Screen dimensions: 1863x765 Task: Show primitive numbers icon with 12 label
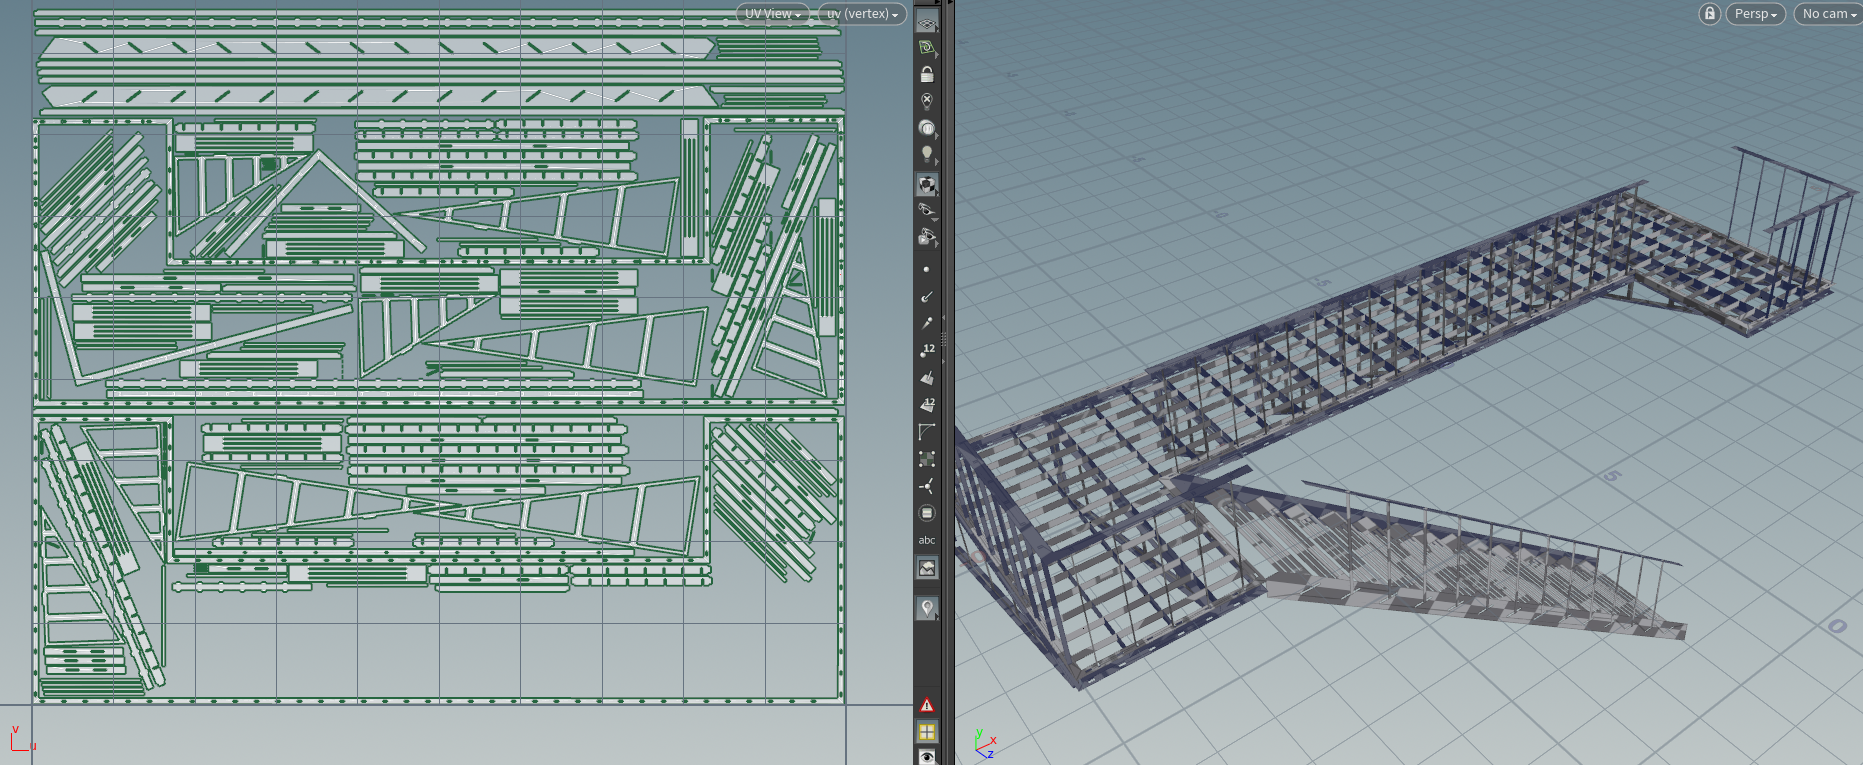click(x=927, y=405)
